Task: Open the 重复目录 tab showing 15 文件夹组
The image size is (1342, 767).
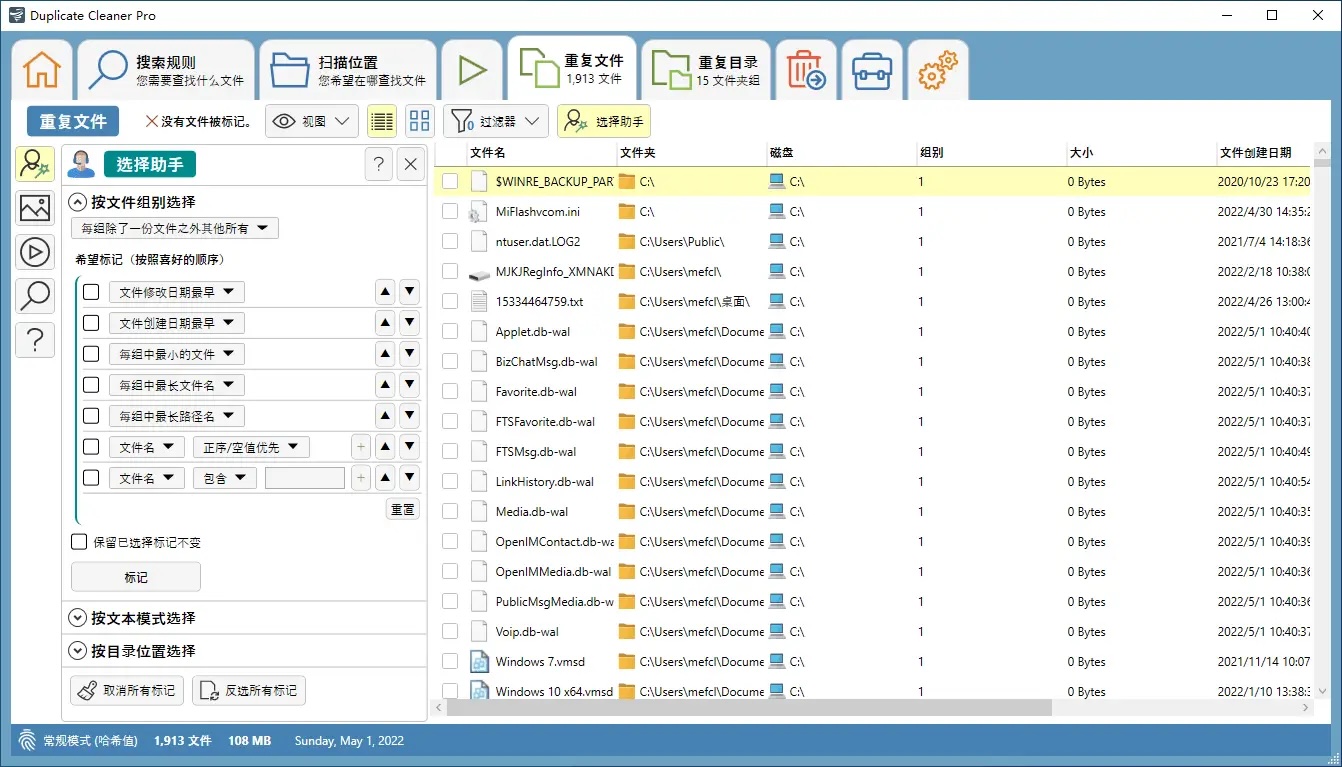Action: pos(707,69)
